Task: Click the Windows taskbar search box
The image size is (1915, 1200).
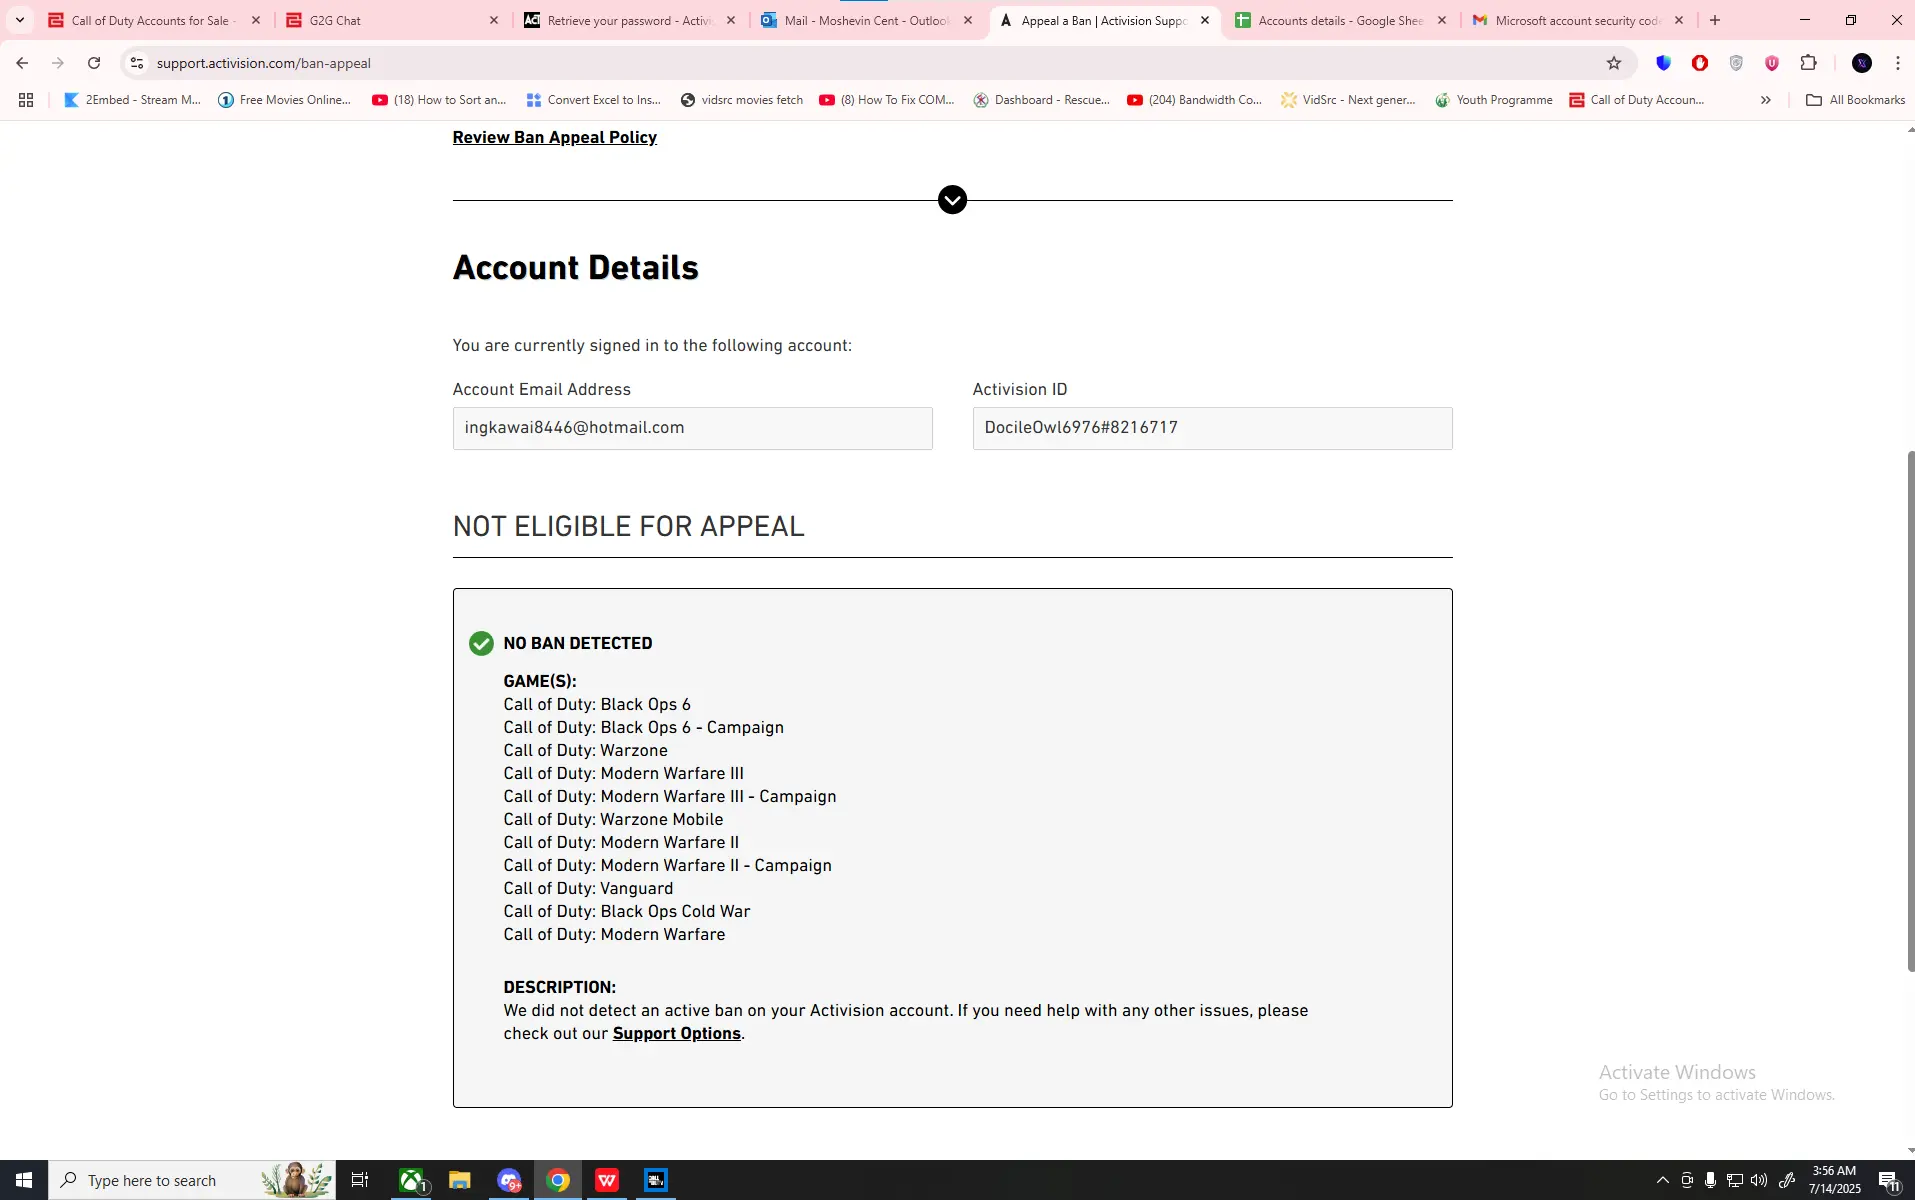Action: pyautogui.click(x=192, y=1180)
